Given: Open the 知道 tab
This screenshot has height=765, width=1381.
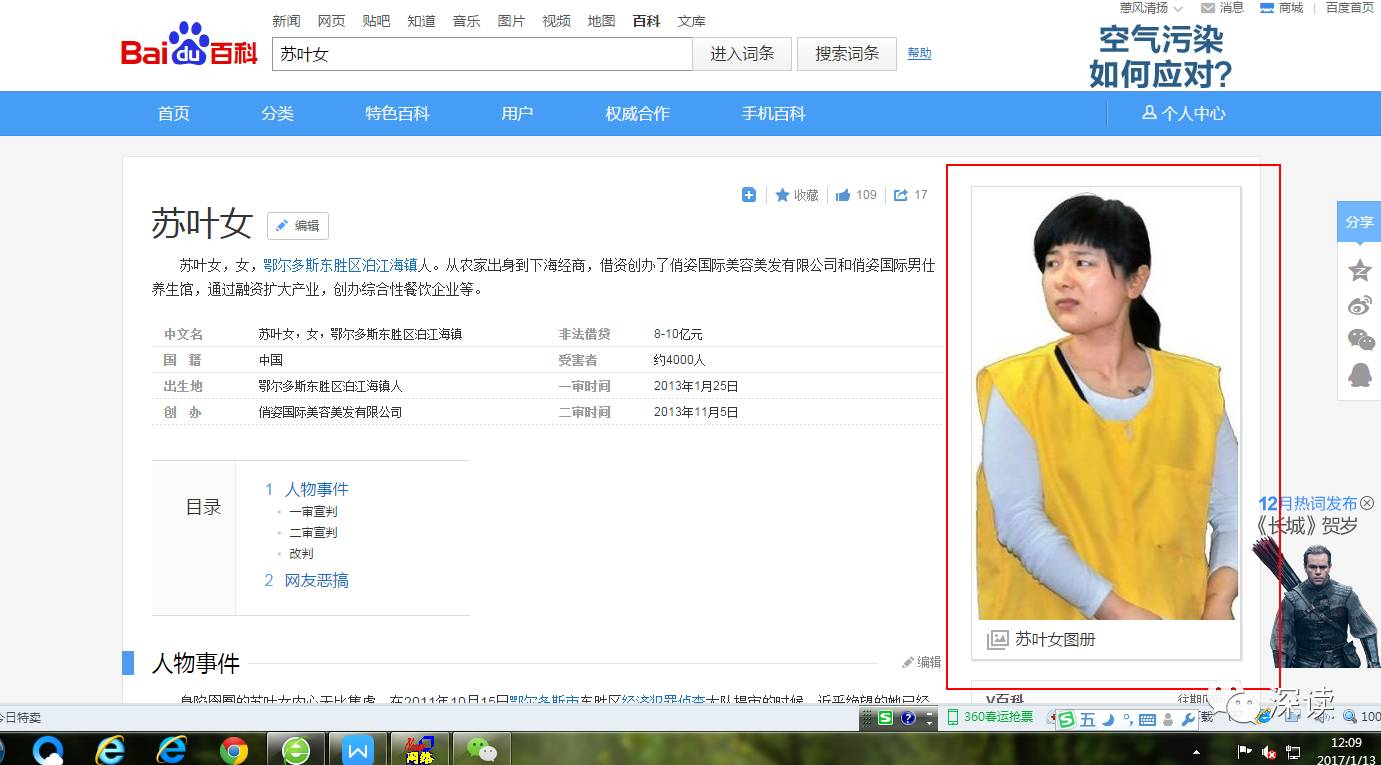Looking at the screenshot, I should (421, 21).
